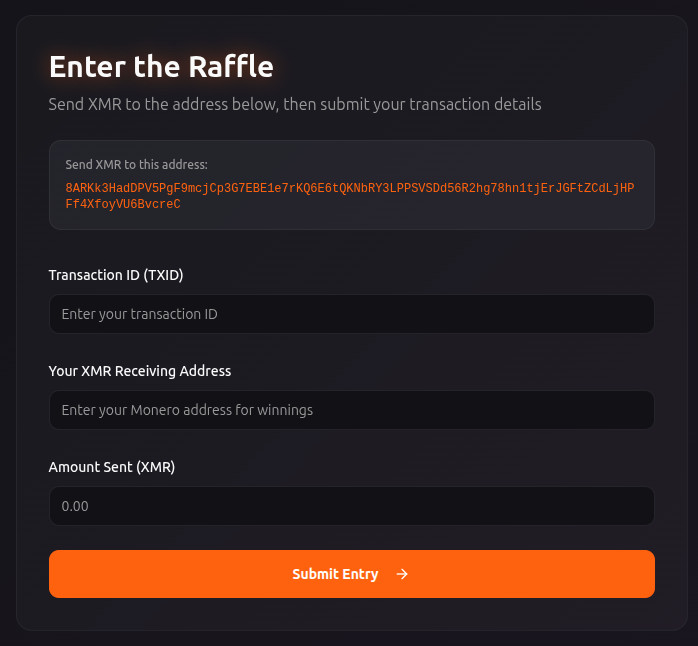The image size is (698, 646).
Task: Click the "Submit Entry" text label
Action: pos(335,574)
